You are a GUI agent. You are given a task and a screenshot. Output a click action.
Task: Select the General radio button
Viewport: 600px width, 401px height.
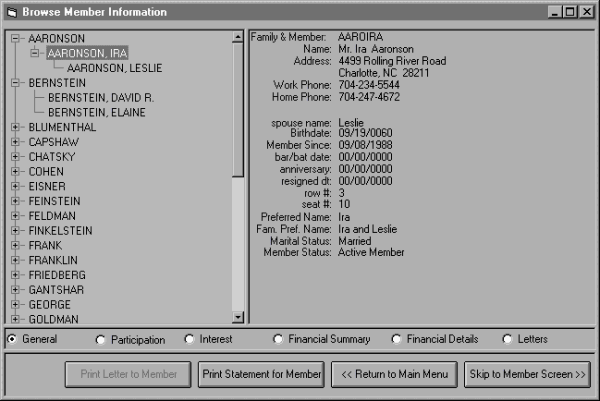point(12,340)
